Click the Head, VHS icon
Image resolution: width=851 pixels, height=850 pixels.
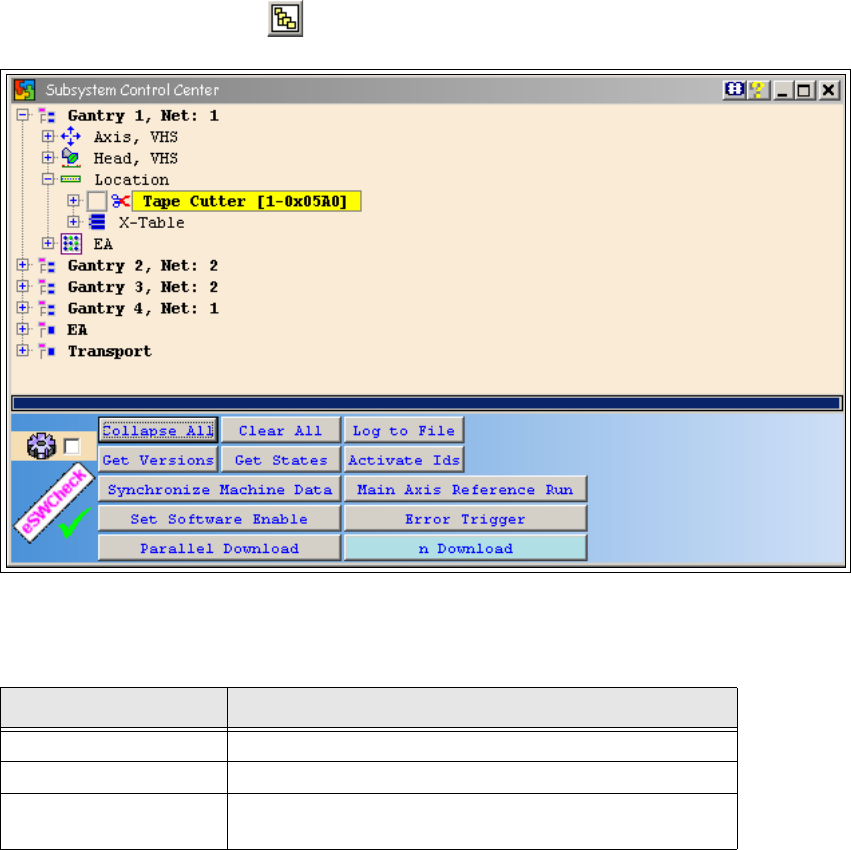coord(71,158)
